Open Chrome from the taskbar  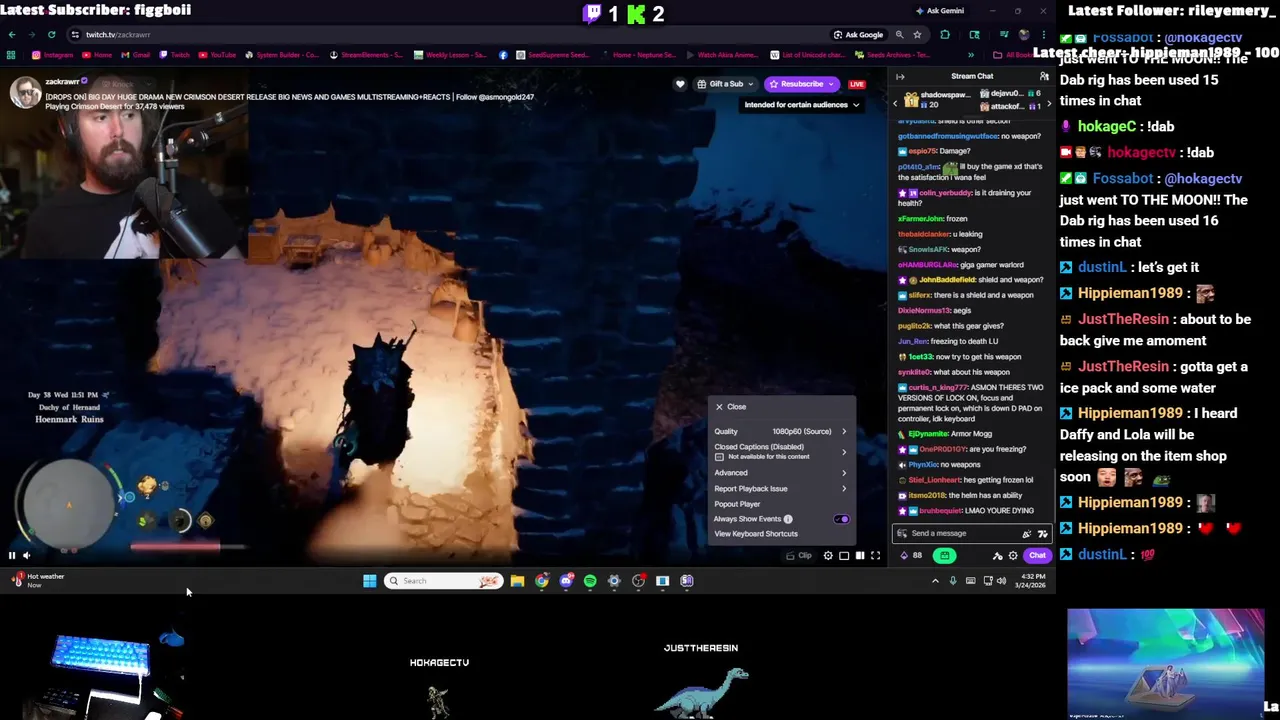542,581
